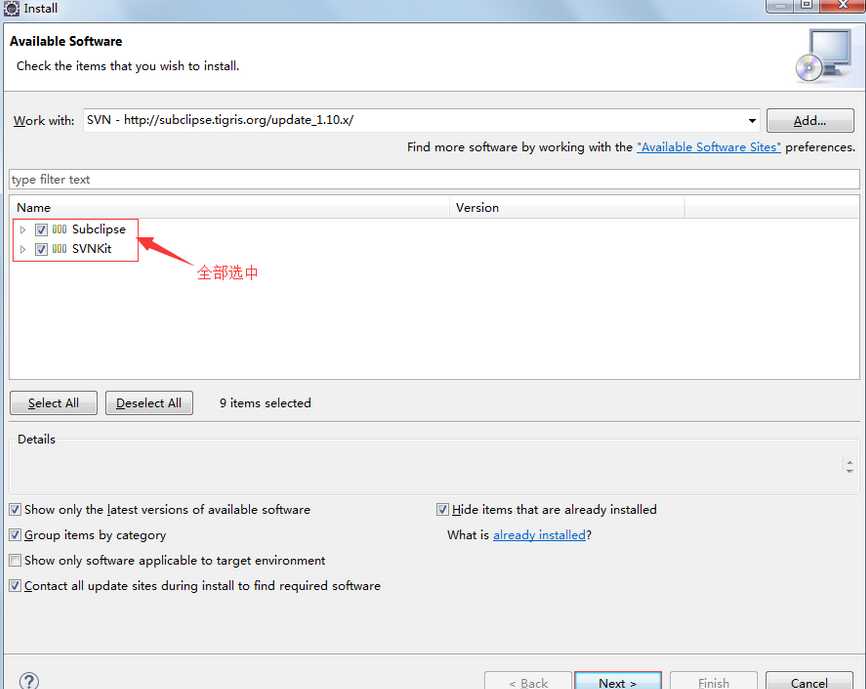This screenshot has height=689, width=866.
Task: Click the Details scroll stepper
Action: pyautogui.click(x=849, y=467)
